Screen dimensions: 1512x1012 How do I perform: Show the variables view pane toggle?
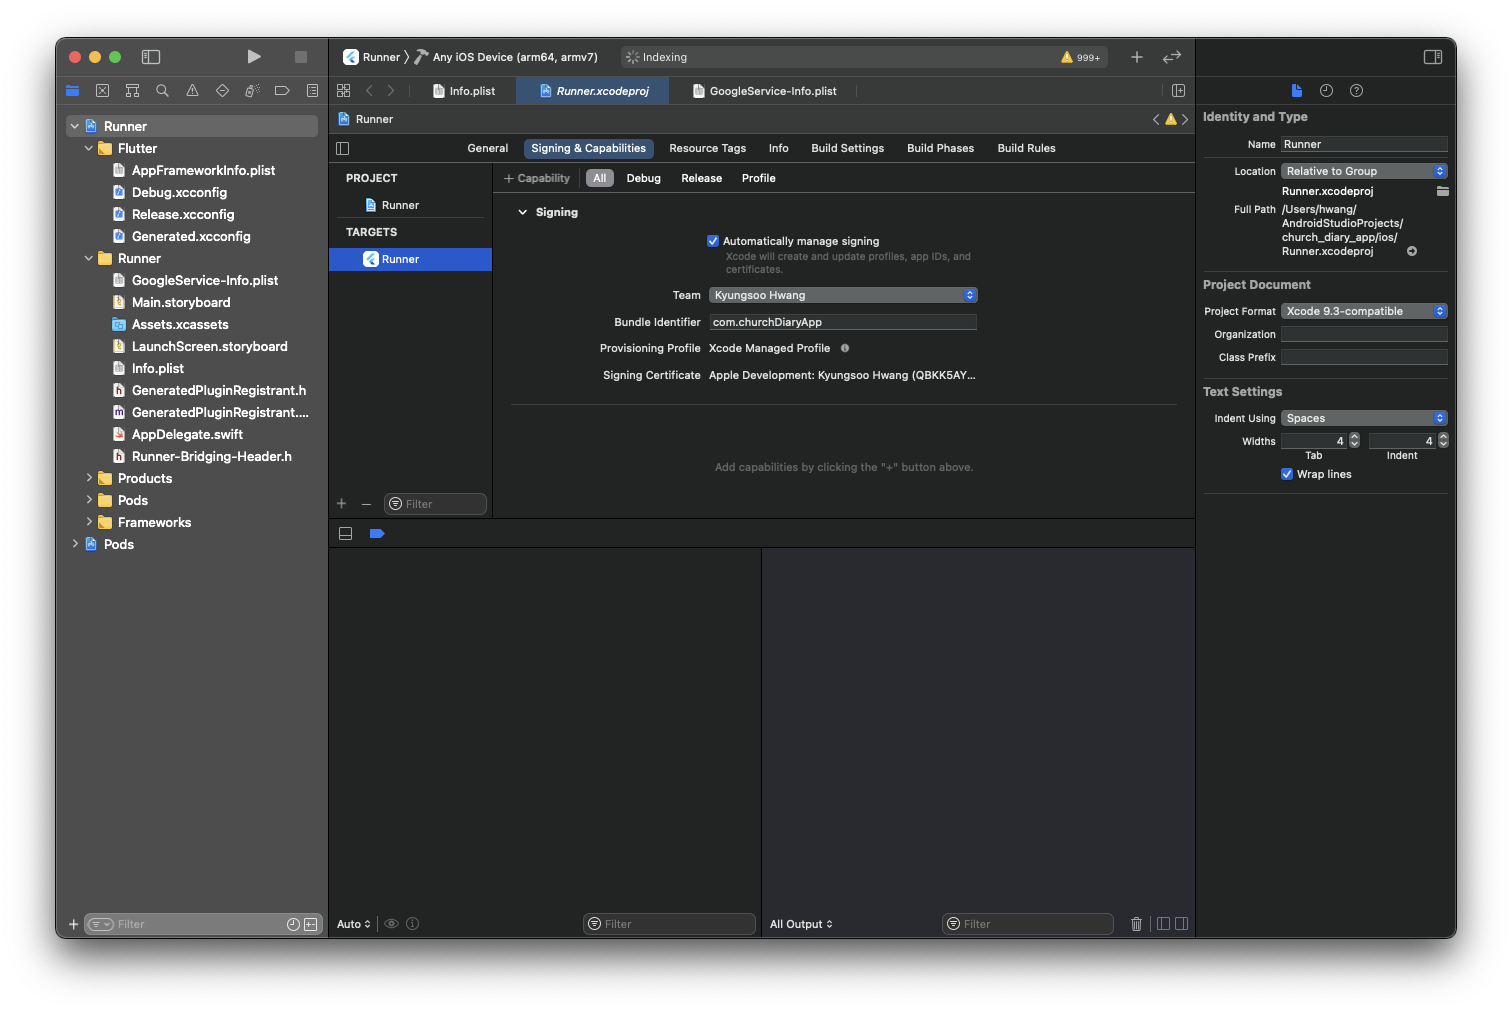pos(1163,924)
